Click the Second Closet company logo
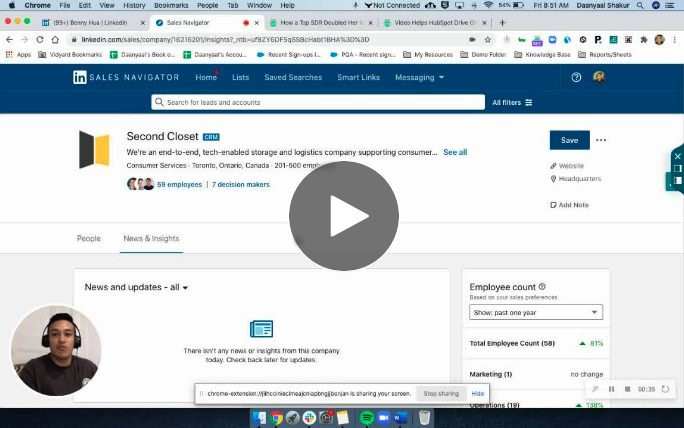This screenshot has height=428, width=684. coord(94,150)
